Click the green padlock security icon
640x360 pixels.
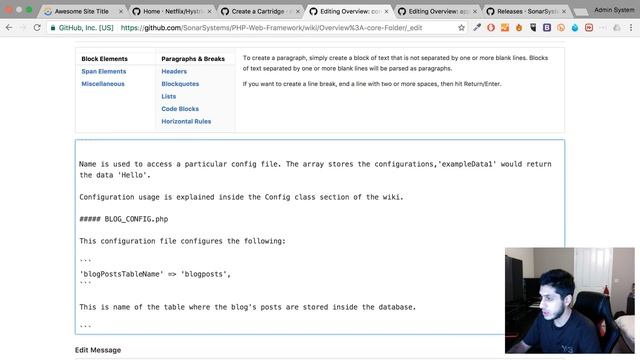click(x=53, y=28)
